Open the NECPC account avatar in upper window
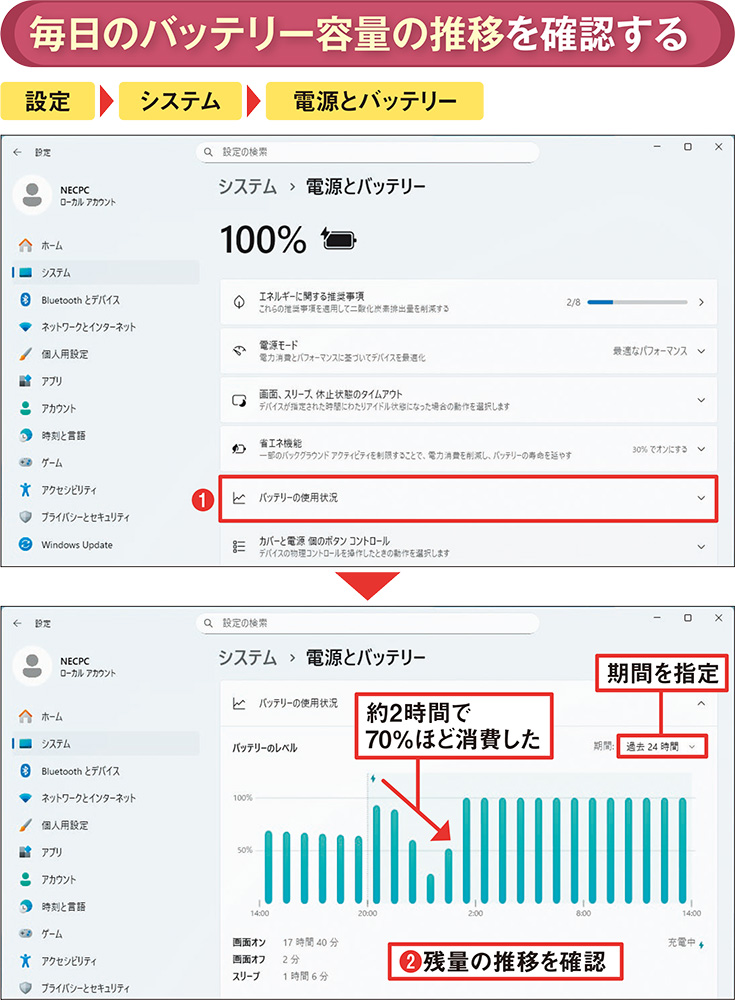 [32, 195]
